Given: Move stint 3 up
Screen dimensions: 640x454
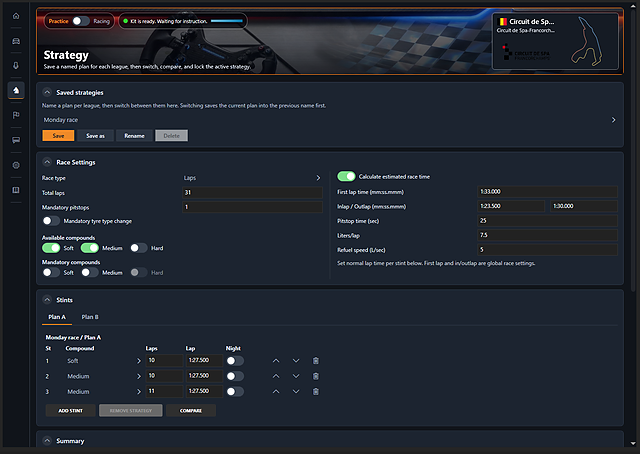Looking at the screenshot, I should coord(276,392).
